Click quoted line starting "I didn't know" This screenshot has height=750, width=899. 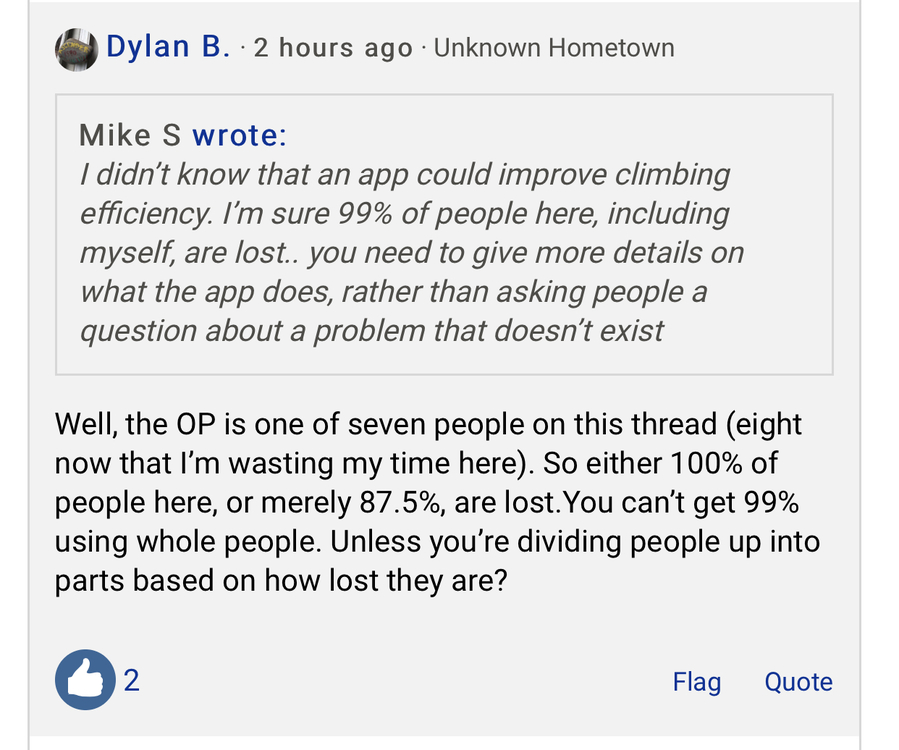[405, 174]
